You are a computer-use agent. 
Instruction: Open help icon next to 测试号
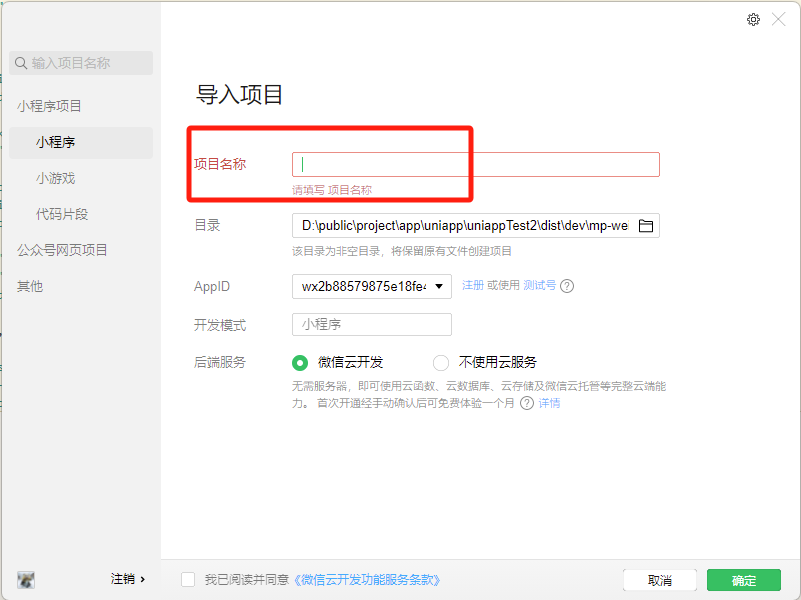point(567,286)
